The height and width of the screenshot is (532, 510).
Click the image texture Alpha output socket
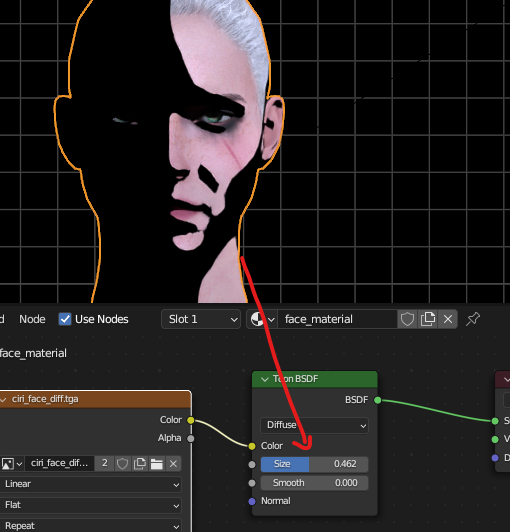pos(191,438)
